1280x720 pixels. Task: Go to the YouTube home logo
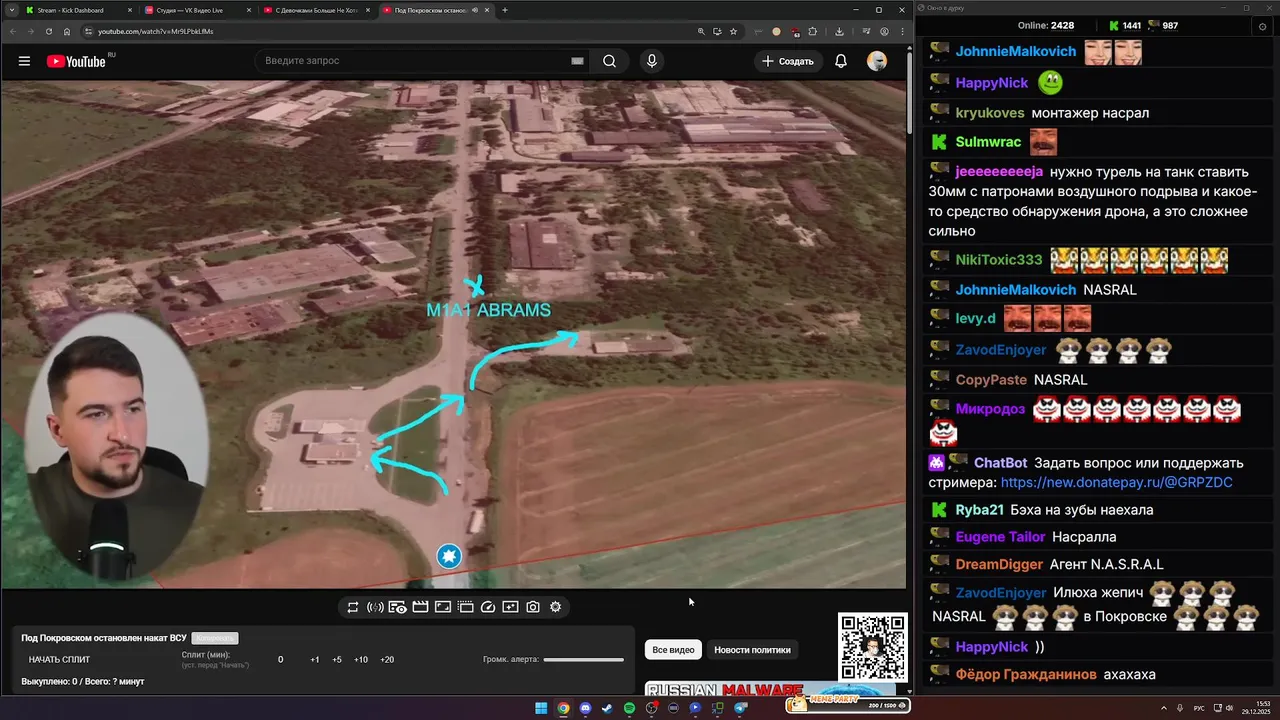click(x=76, y=61)
